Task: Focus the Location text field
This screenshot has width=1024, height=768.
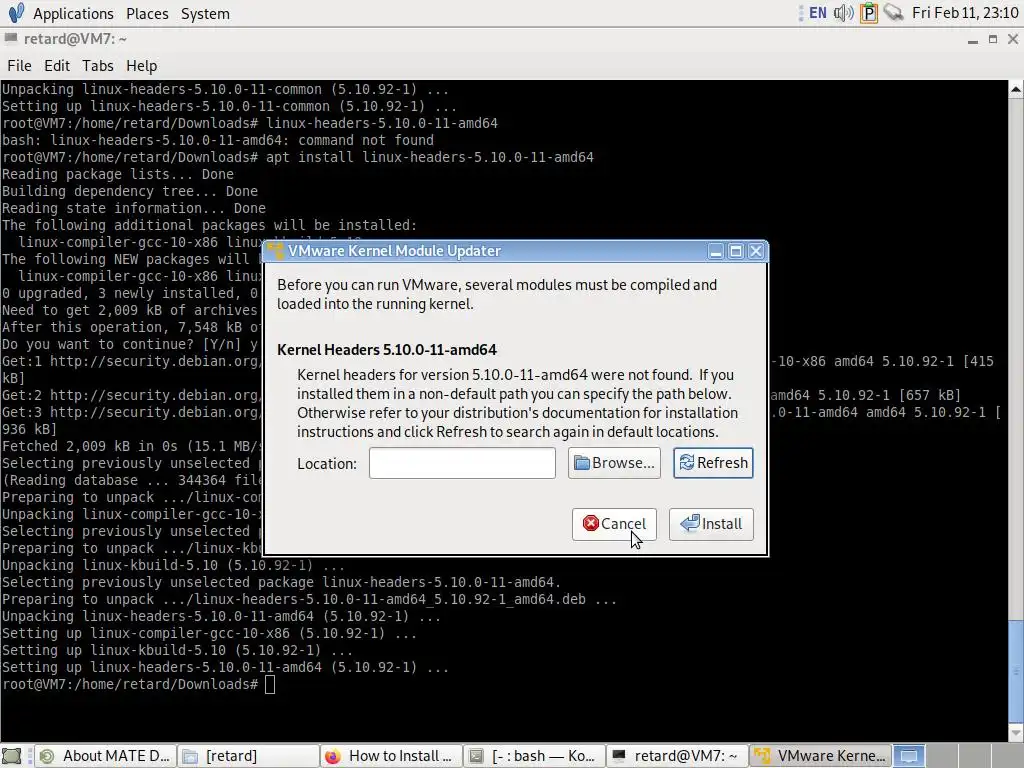Action: pos(462,463)
